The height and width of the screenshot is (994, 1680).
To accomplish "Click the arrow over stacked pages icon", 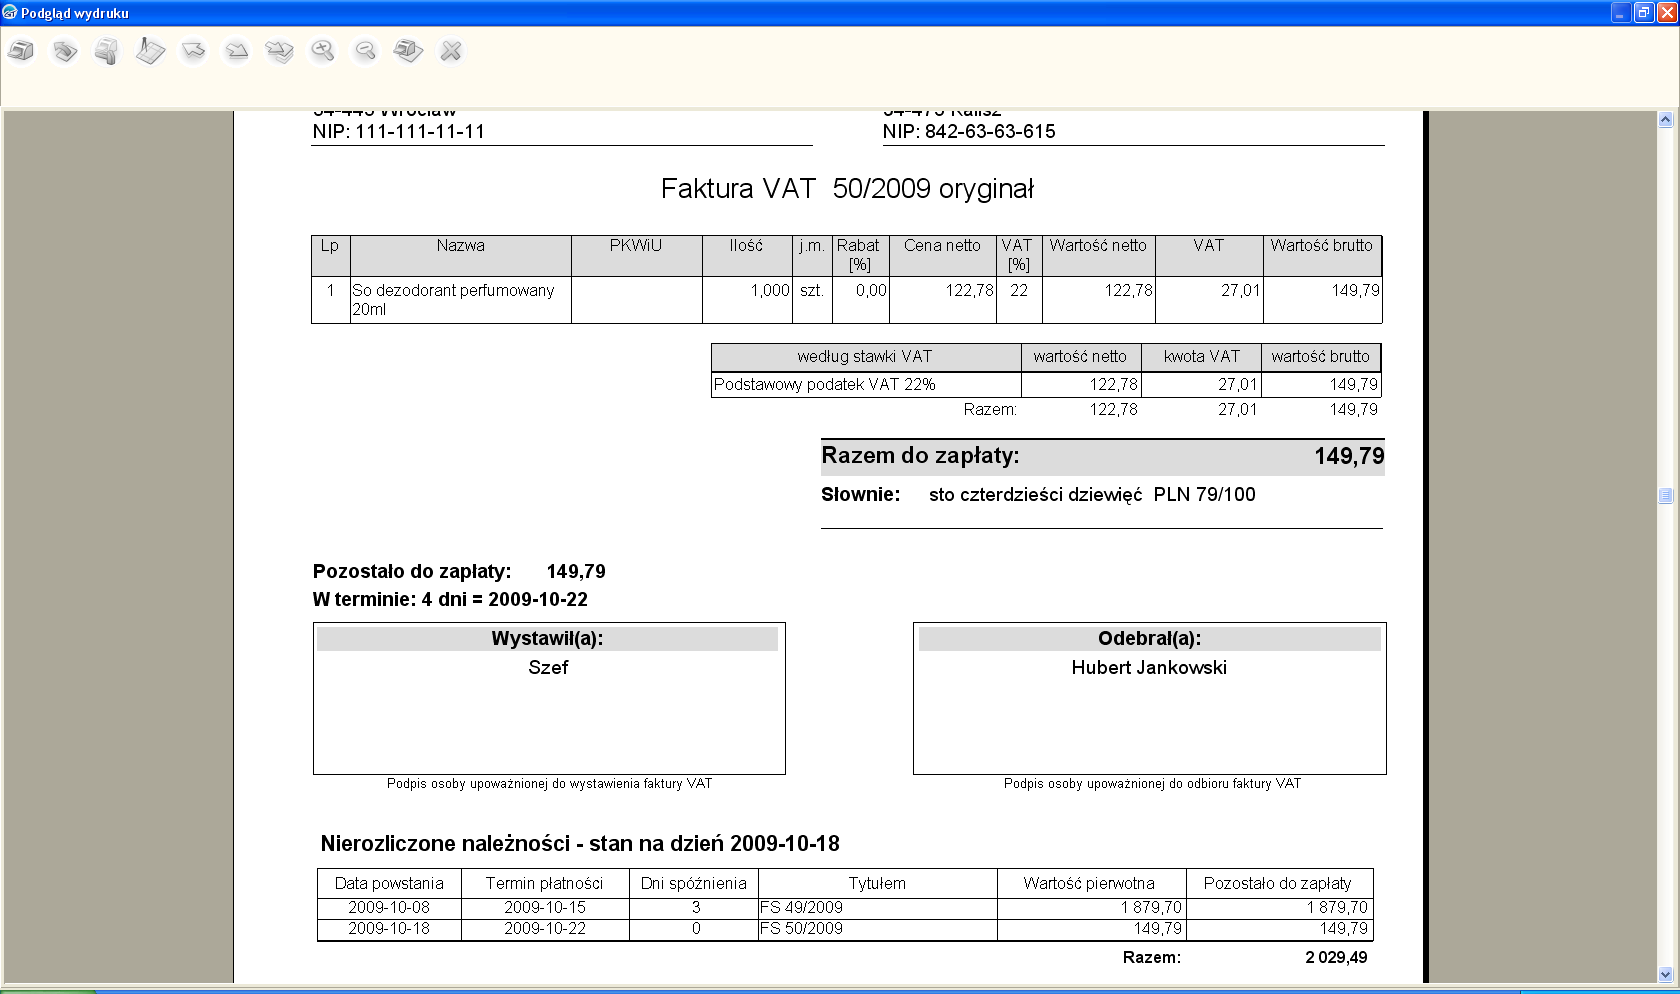I will pyautogui.click(x=279, y=51).
